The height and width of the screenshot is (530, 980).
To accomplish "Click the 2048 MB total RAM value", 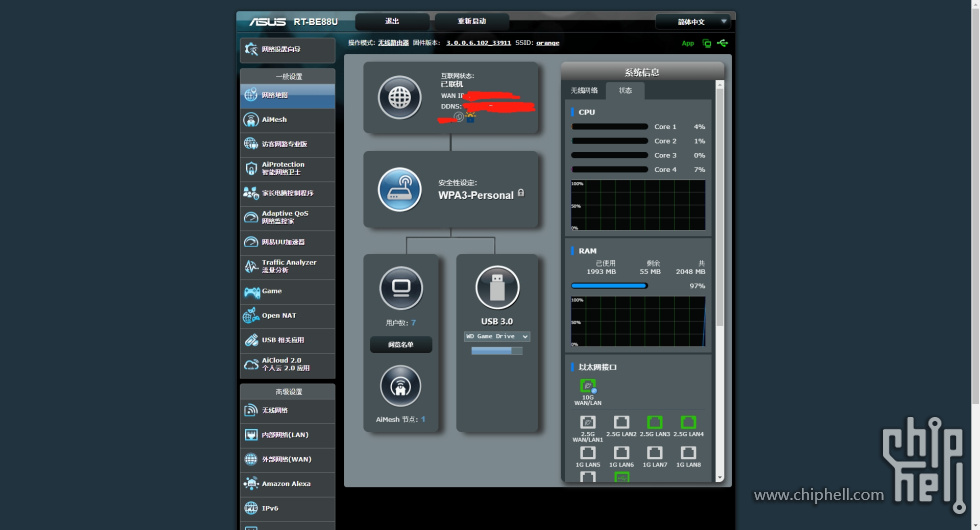I will (x=690, y=271).
